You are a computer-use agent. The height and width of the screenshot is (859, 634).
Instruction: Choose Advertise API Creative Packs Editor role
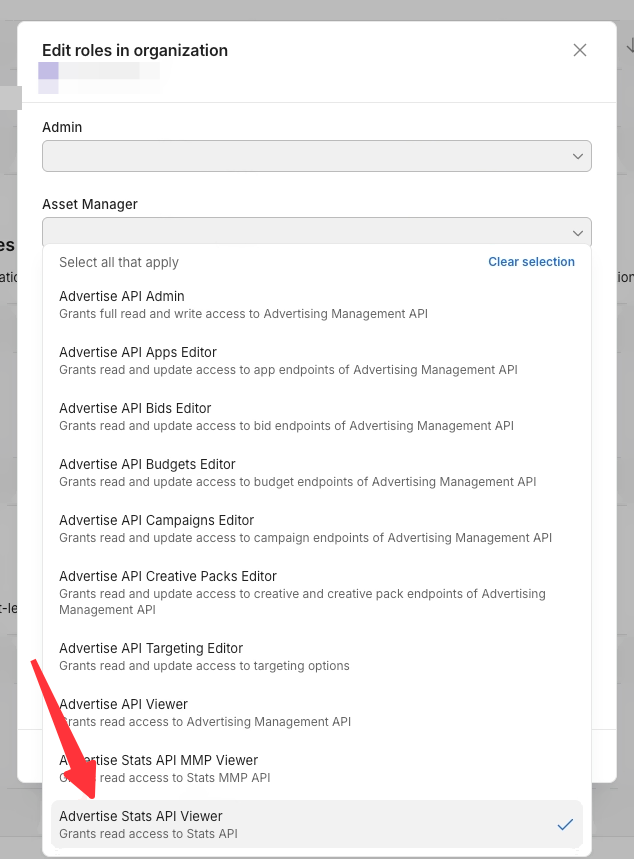pyautogui.click(x=317, y=592)
